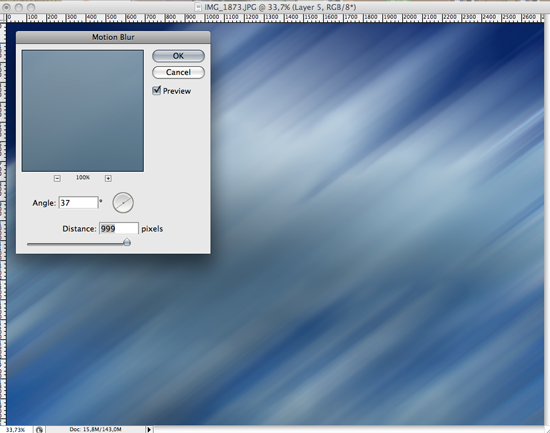Open the status bar info arrow menu
This screenshot has width=550, height=433.
pos(149,429)
